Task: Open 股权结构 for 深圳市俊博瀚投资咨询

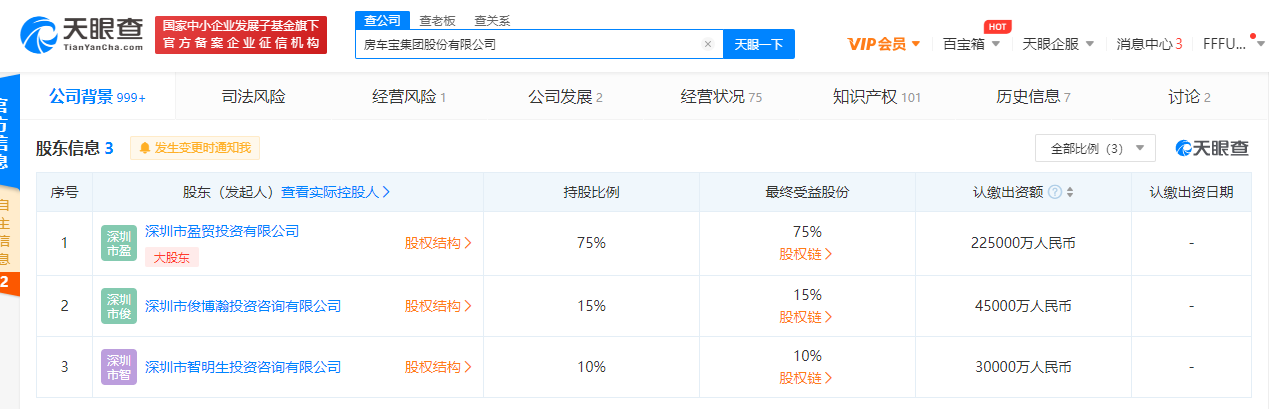Action: [x=438, y=306]
